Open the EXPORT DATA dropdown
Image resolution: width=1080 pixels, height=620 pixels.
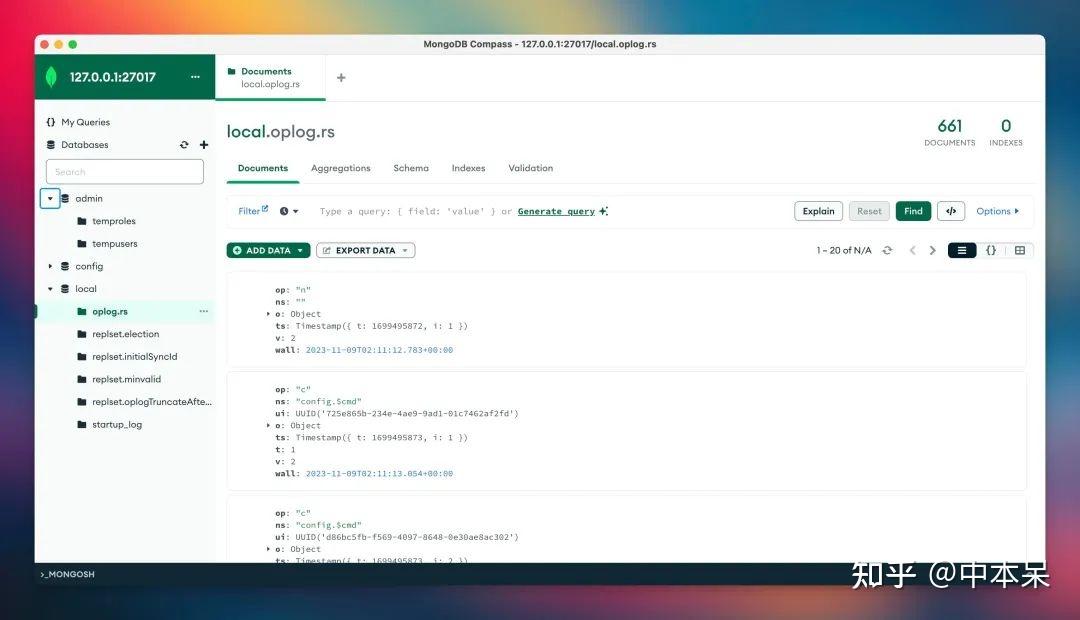point(365,250)
